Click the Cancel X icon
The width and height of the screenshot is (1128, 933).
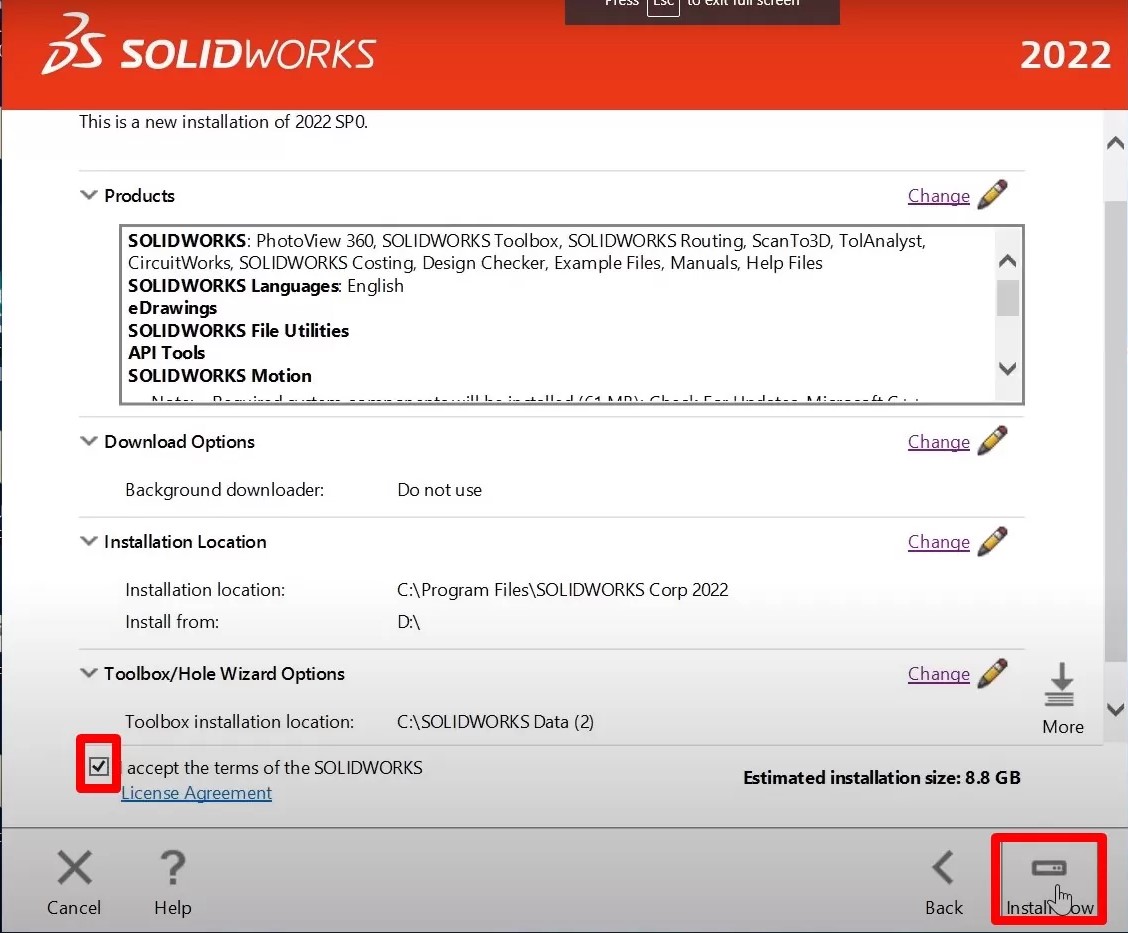(x=75, y=868)
